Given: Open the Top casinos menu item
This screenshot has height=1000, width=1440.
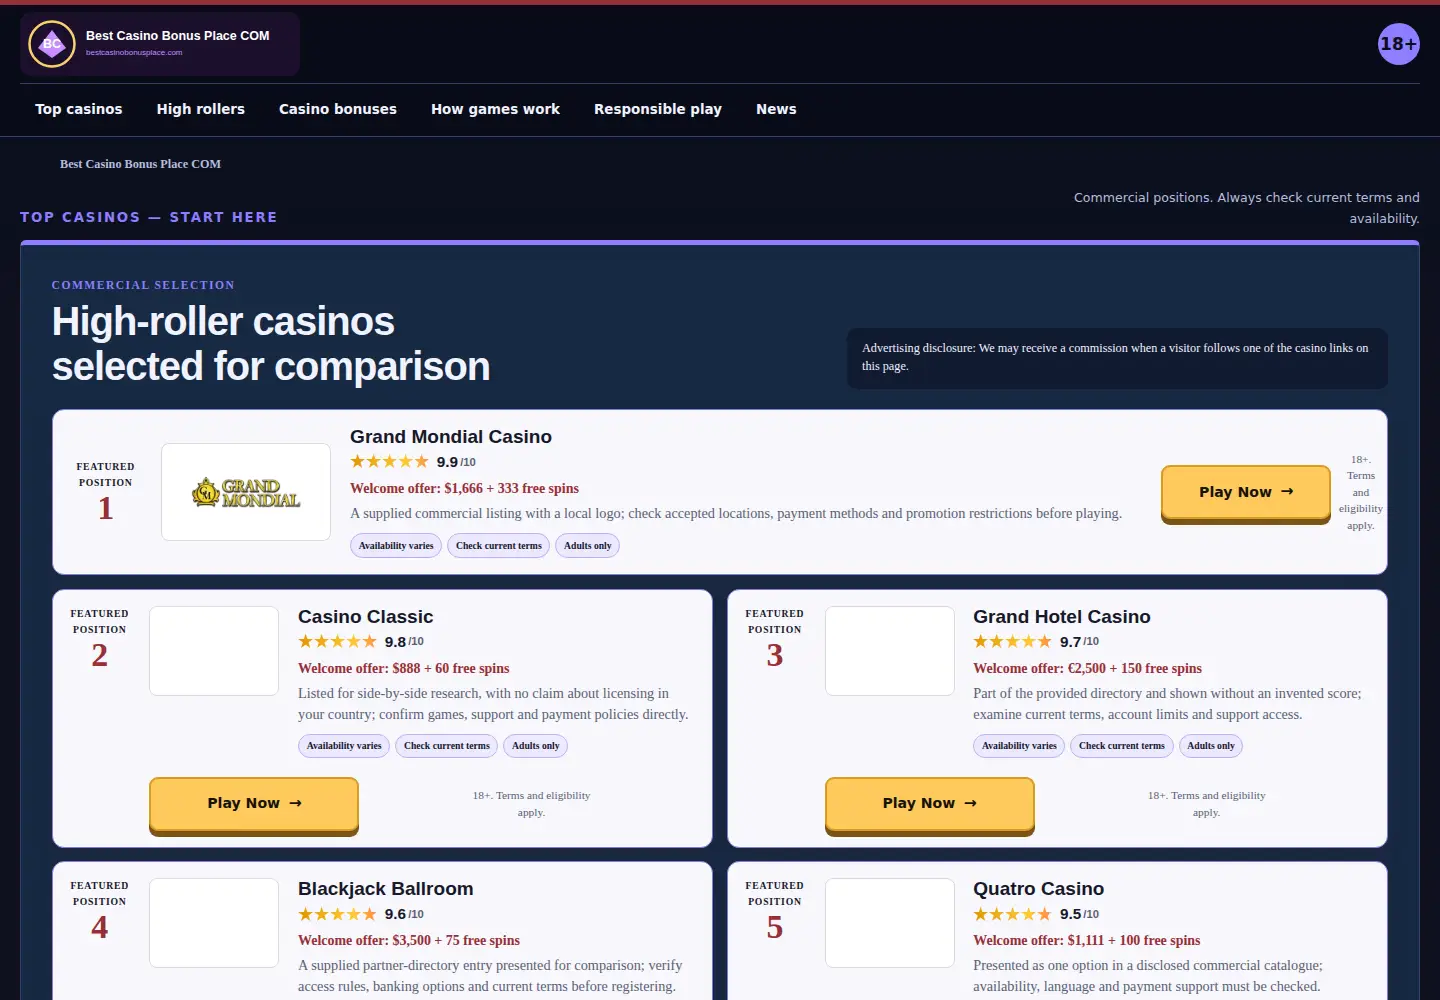Looking at the screenshot, I should coord(79,109).
